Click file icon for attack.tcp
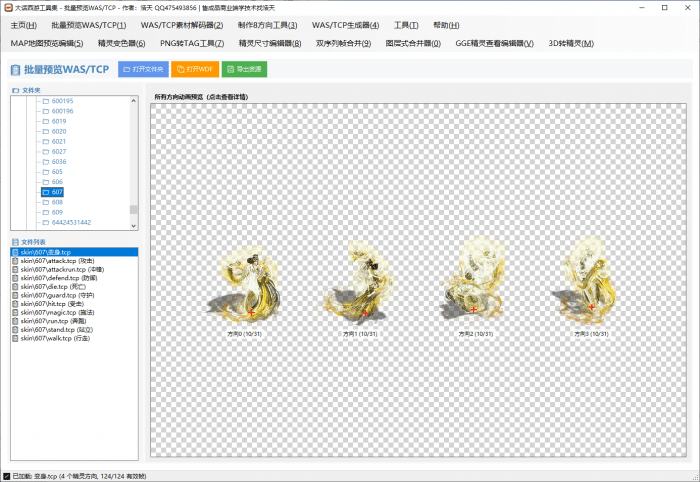This screenshot has height=482, width=700. (15, 260)
